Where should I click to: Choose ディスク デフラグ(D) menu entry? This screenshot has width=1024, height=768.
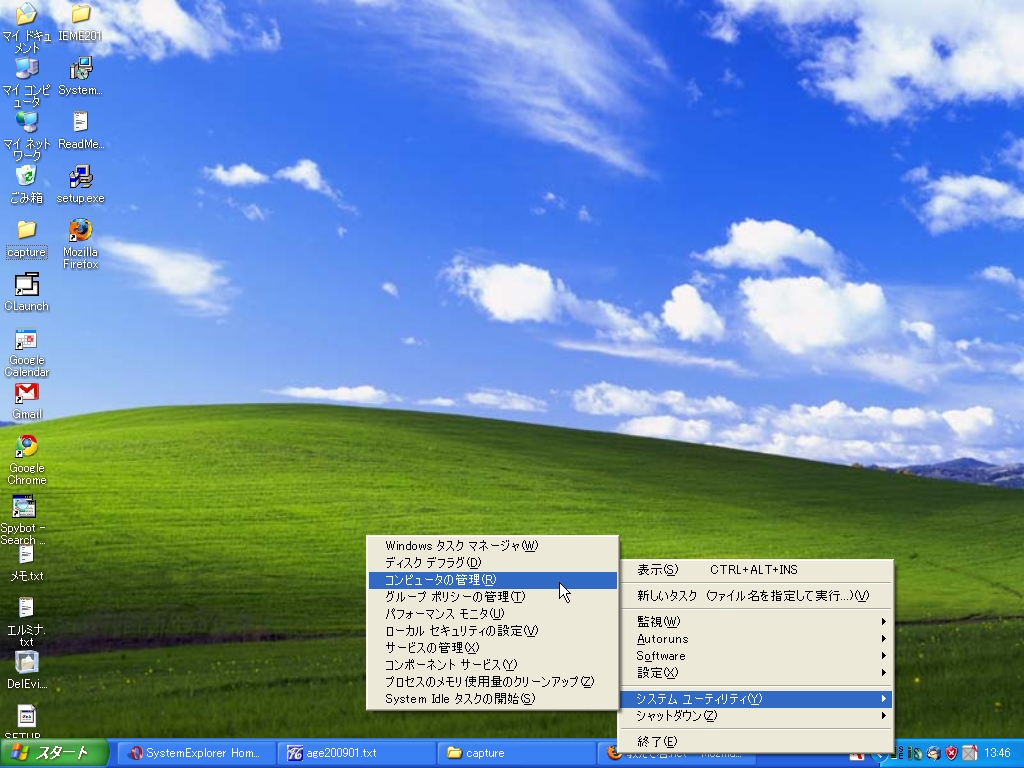(493, 562)
